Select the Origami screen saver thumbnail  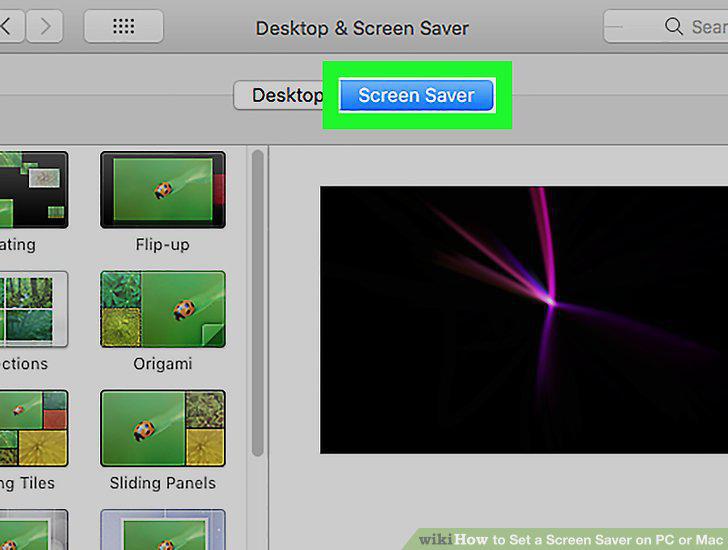tap(163, 309)
